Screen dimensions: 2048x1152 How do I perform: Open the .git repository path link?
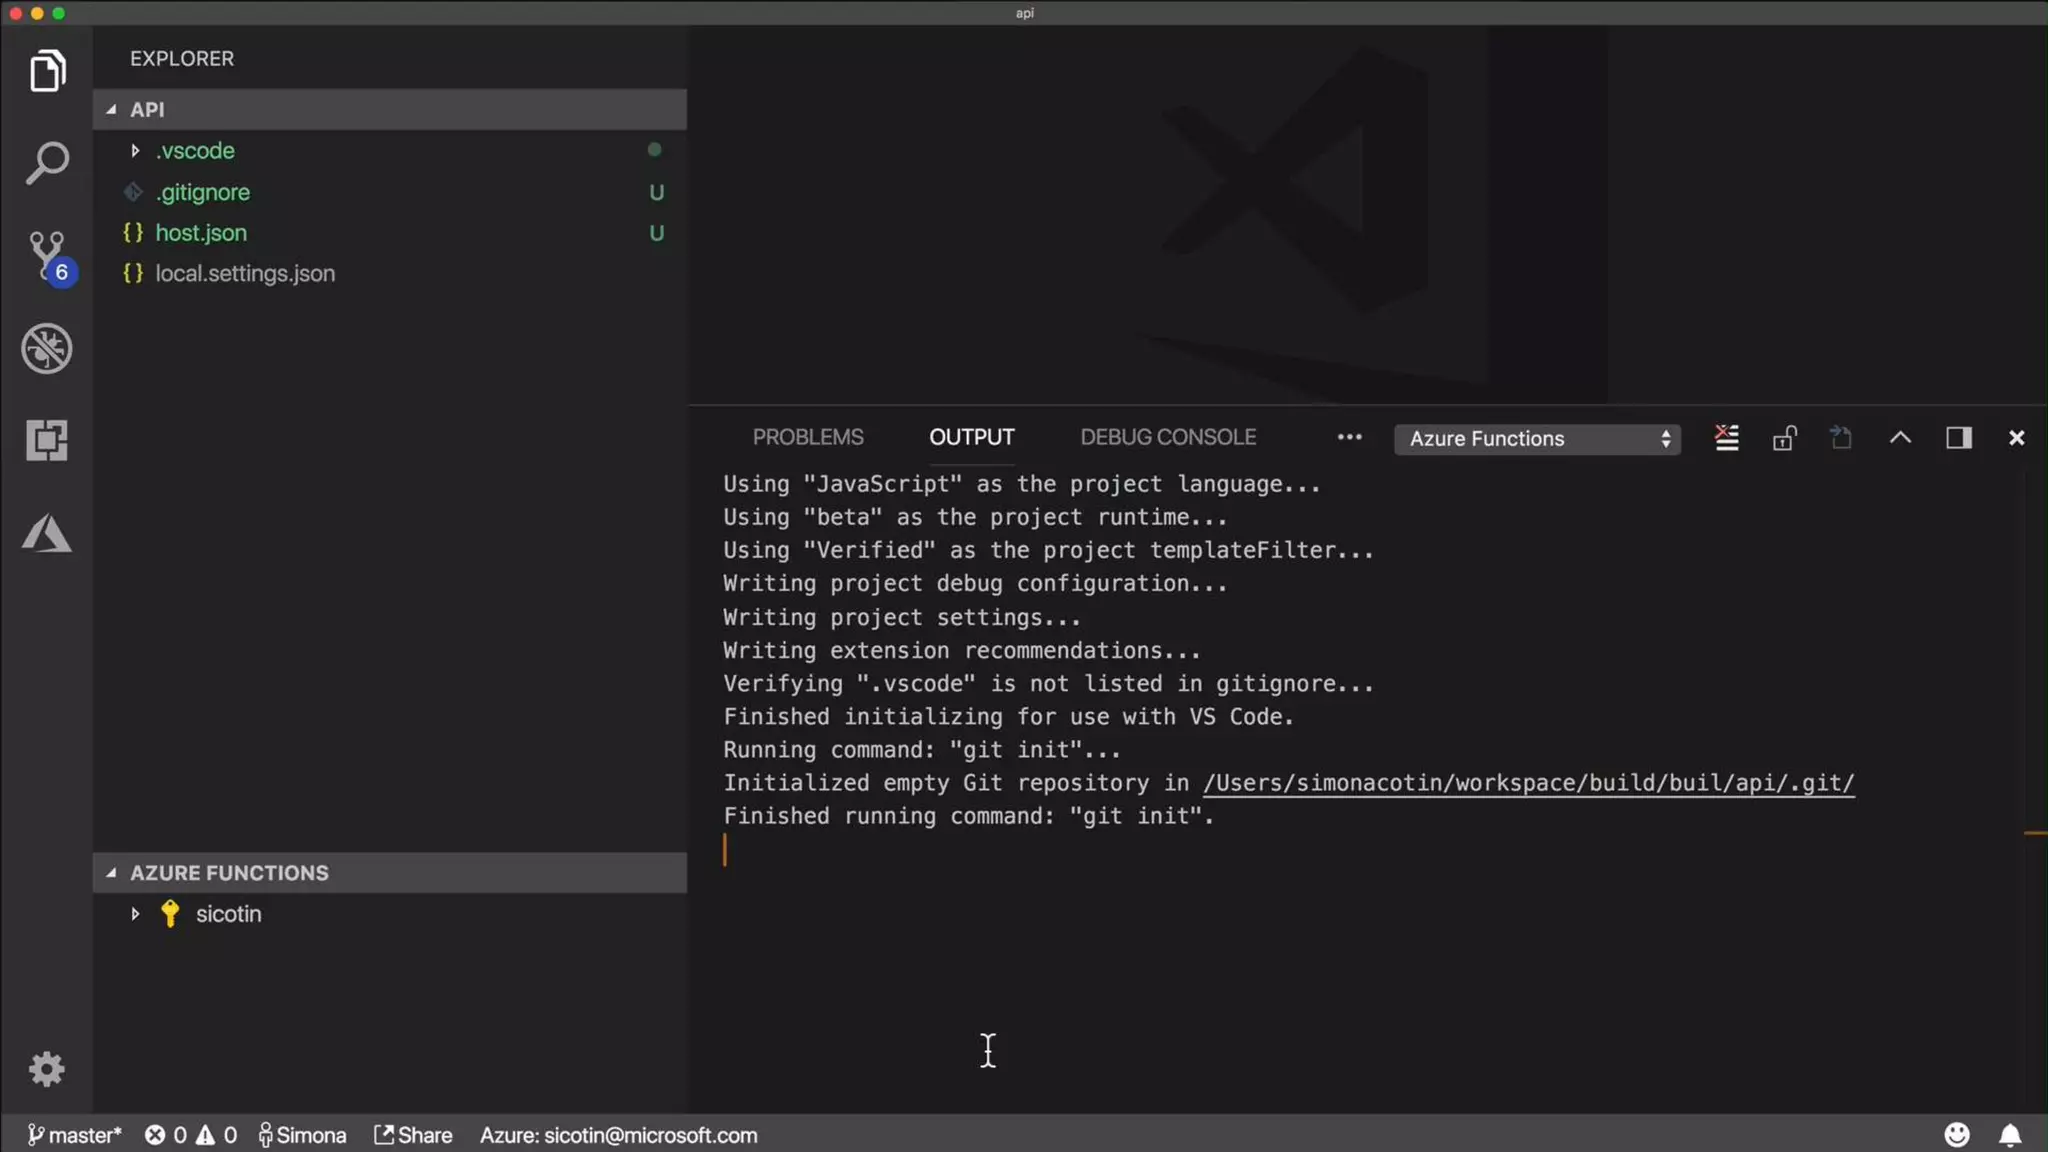click(1528, 783)
